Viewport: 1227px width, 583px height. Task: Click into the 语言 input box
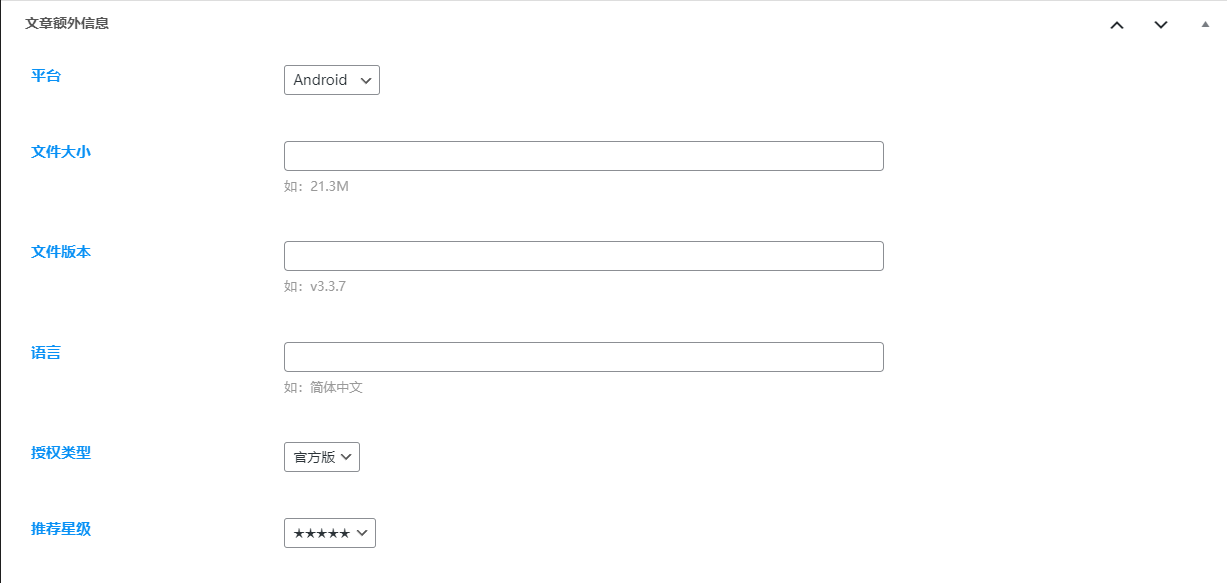pyautogui.click(x=583, y=357)
